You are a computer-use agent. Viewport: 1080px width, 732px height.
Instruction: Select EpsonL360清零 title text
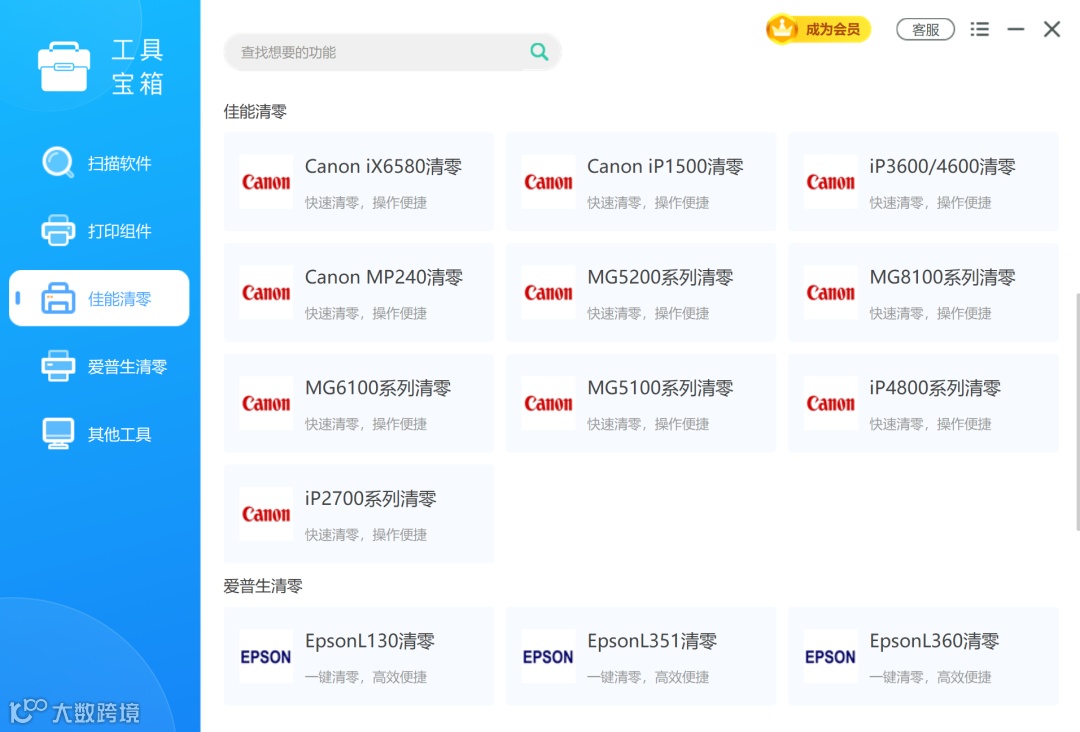click(935, 642)
